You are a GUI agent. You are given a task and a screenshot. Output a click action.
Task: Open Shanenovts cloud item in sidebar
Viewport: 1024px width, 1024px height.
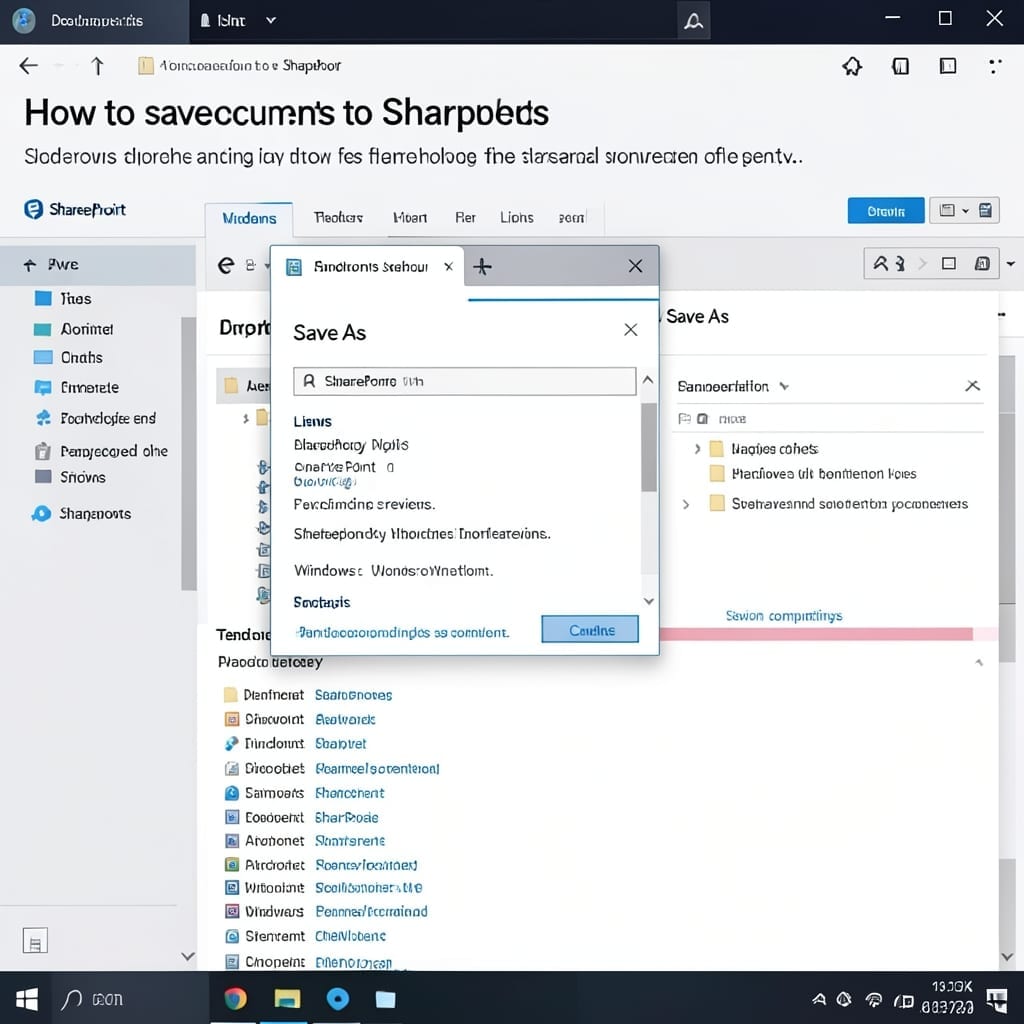82,513
